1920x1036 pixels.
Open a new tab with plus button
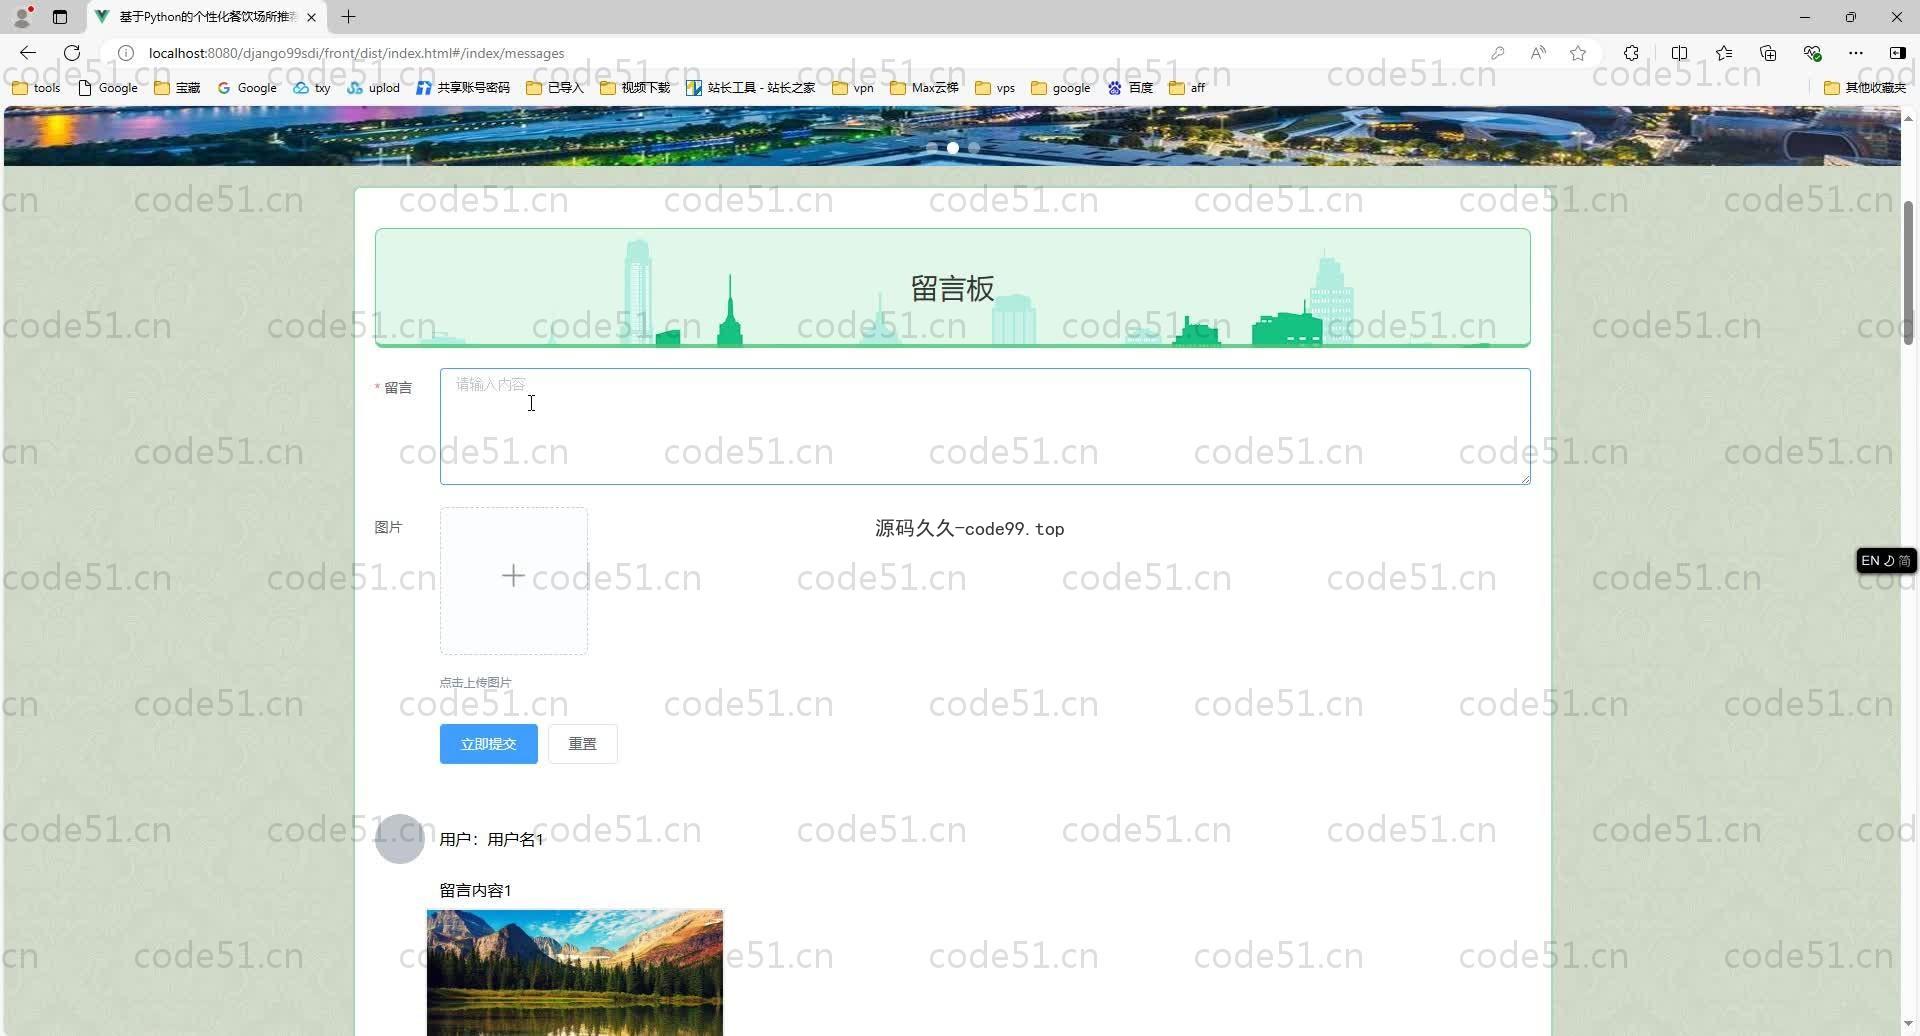pyautogui.click(x=348, y=17)
